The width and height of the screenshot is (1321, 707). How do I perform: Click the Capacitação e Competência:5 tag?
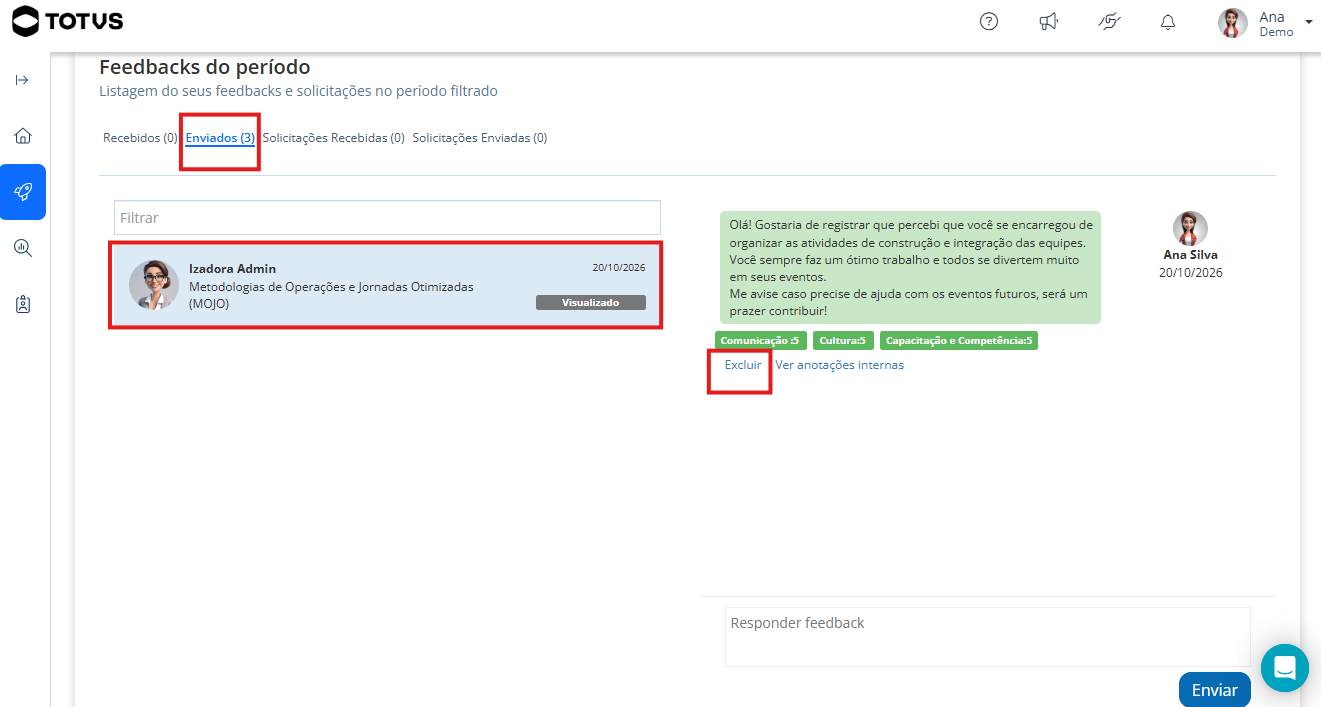click(x=959, y=341)
